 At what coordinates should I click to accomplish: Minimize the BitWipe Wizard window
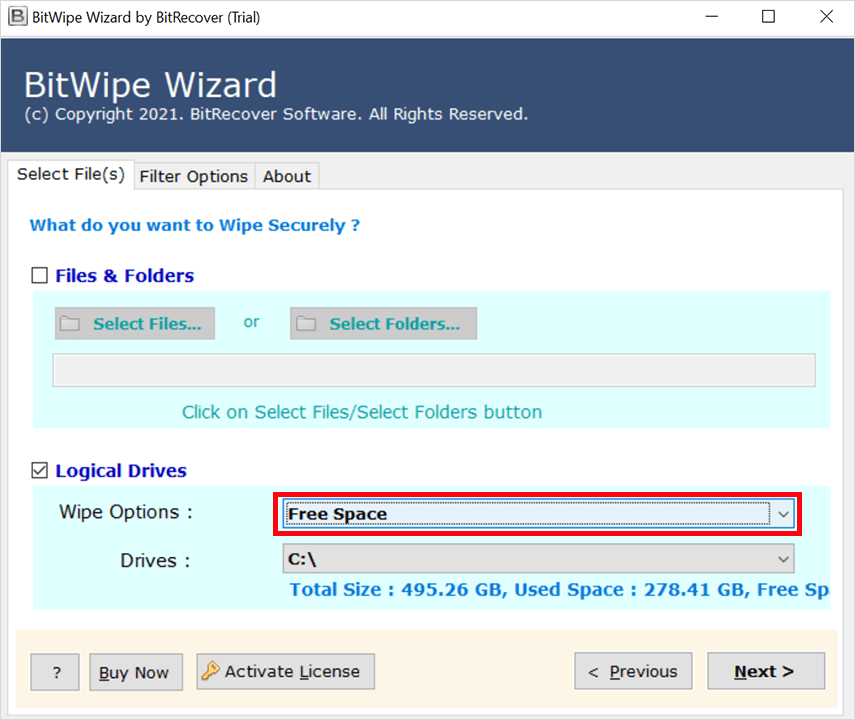(x=710, y=17)
